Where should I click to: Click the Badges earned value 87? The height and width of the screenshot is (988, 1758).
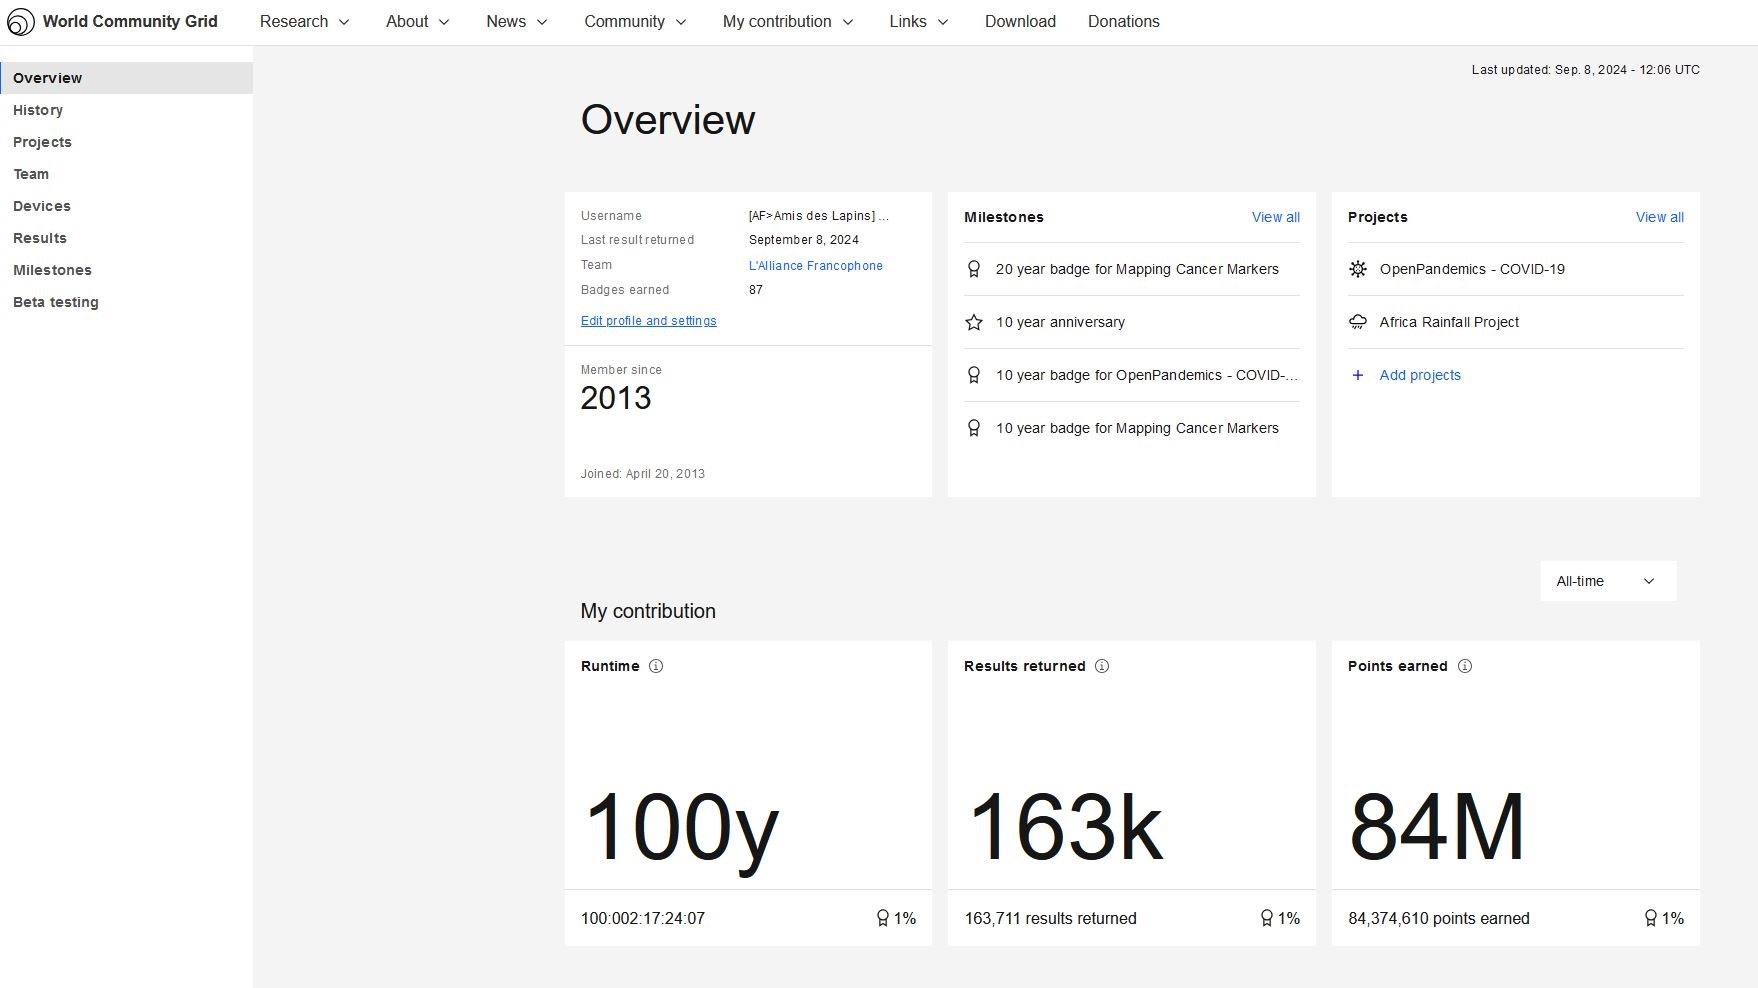coord(756,290)
